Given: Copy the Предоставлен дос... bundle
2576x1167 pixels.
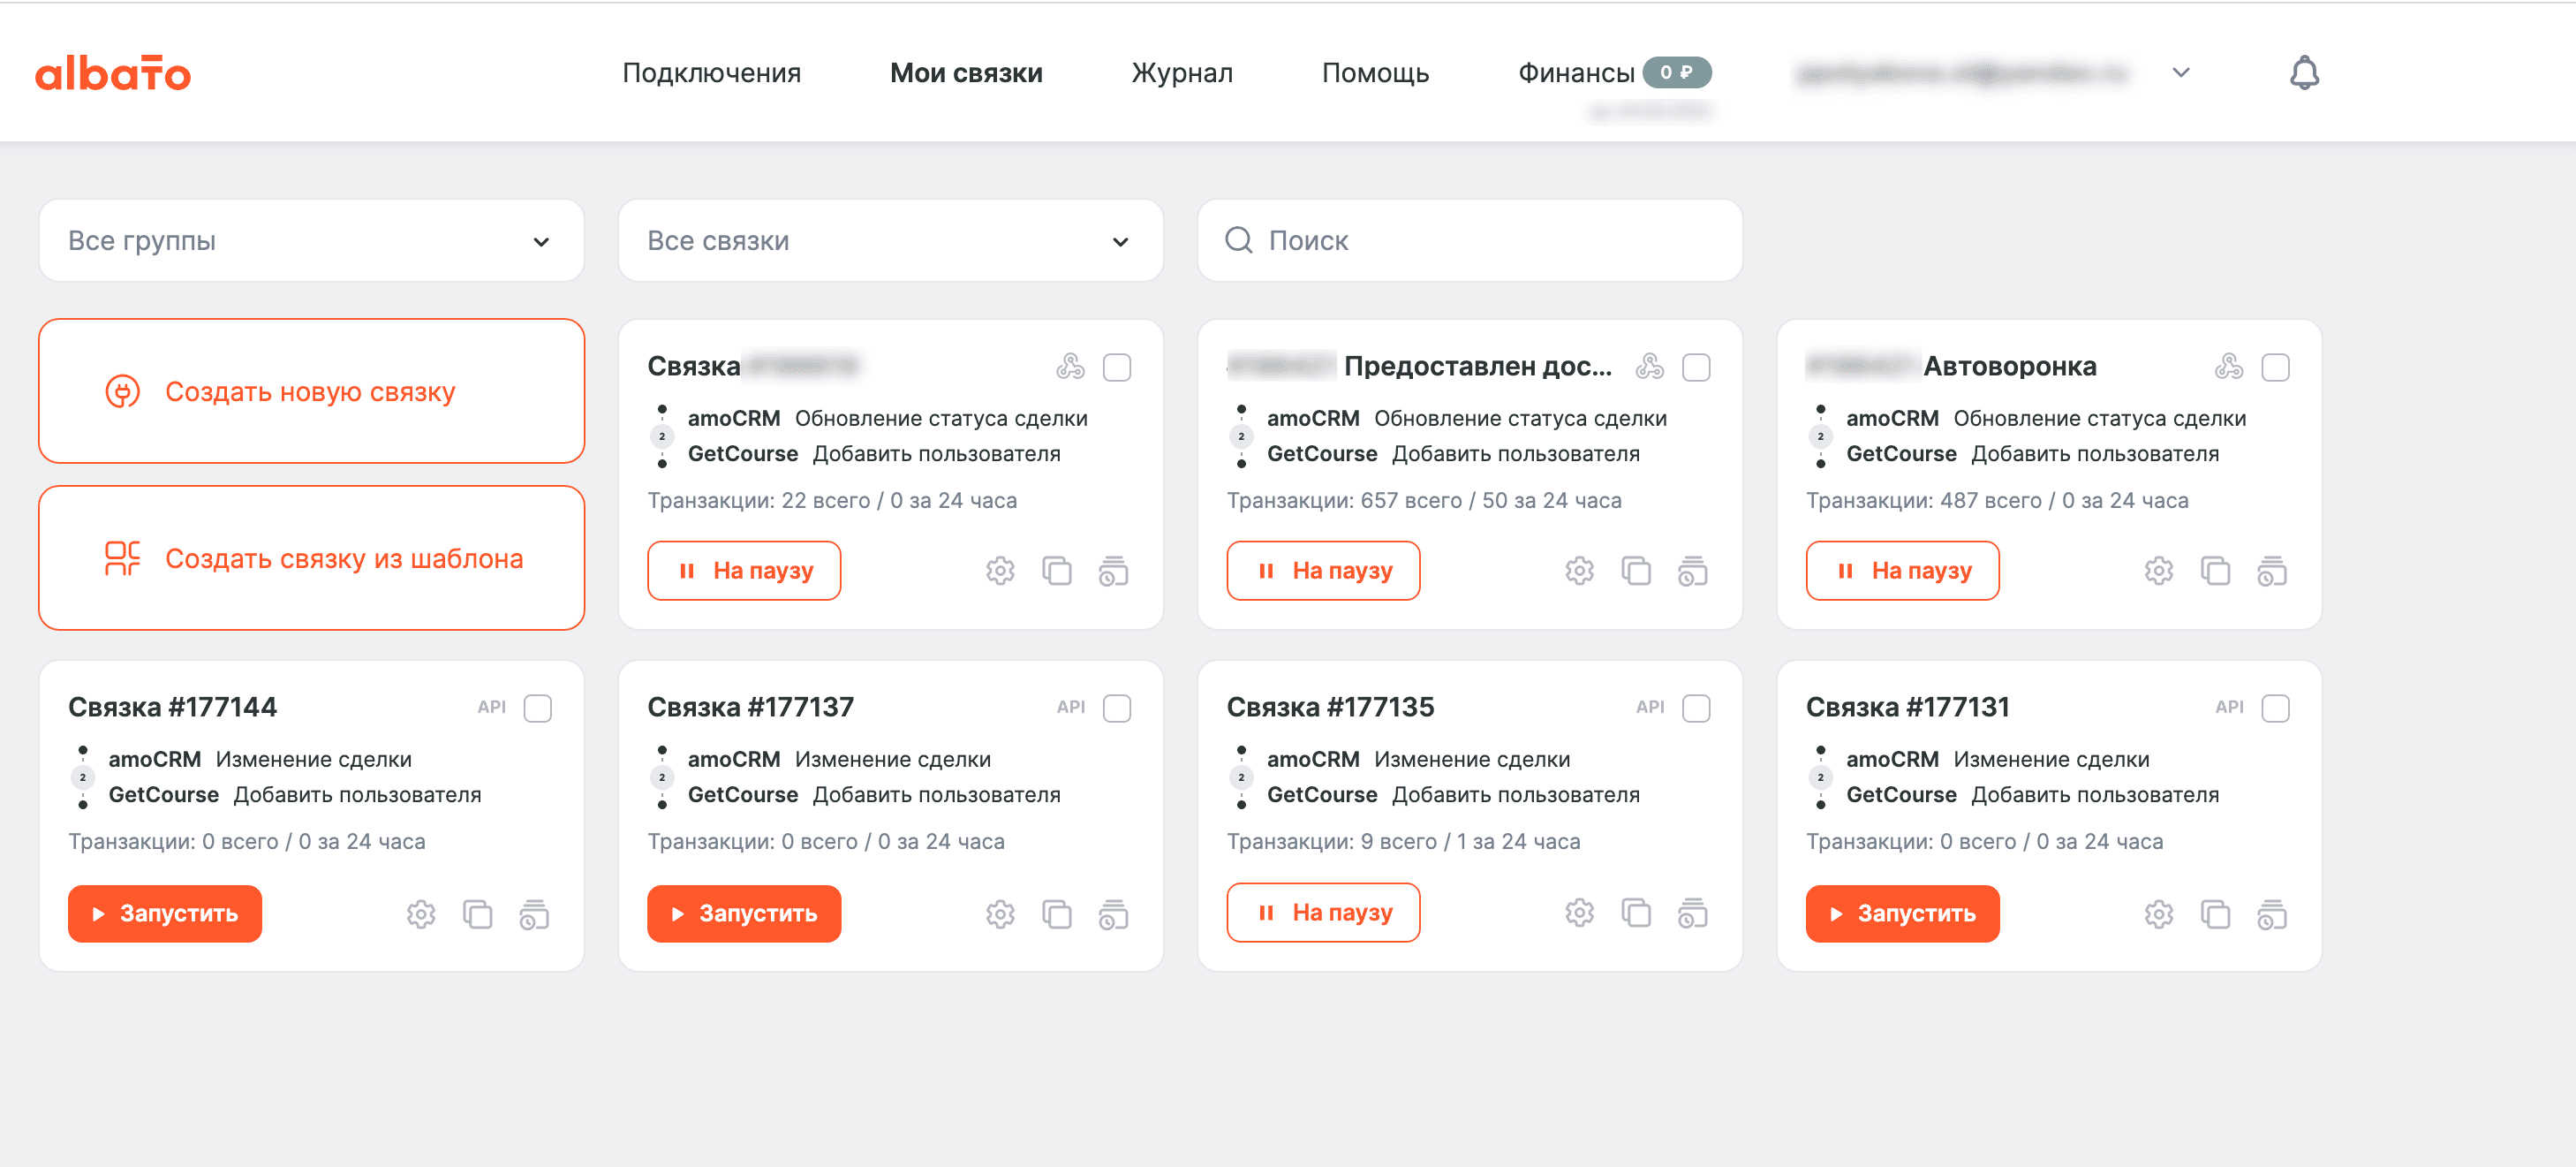Looking at the screenshot, I should point(1636,571).
